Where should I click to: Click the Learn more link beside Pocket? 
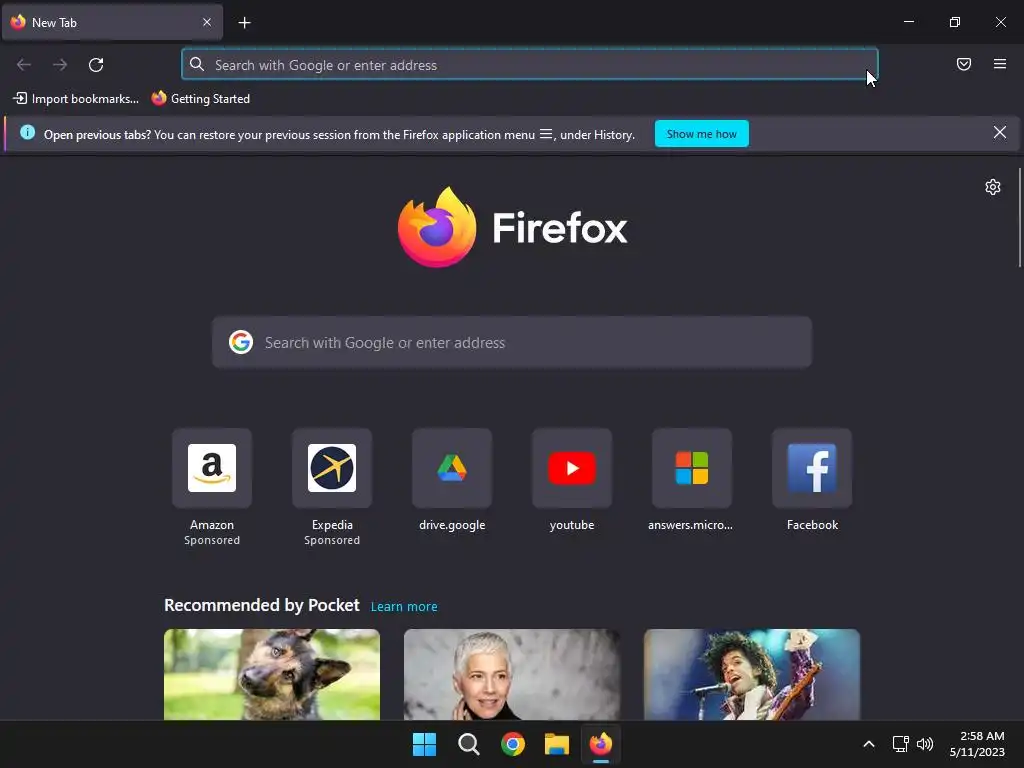tap(404, 607)
